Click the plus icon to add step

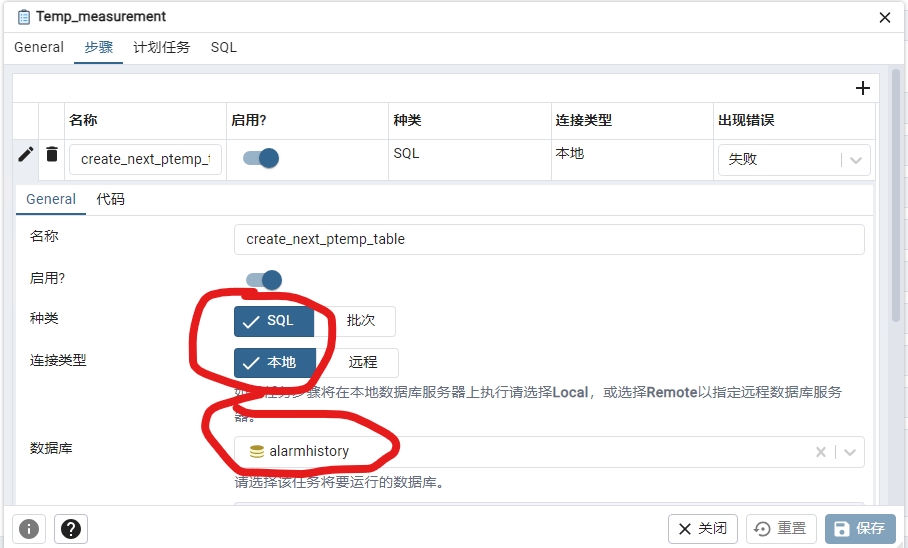[x=863, y=88]
